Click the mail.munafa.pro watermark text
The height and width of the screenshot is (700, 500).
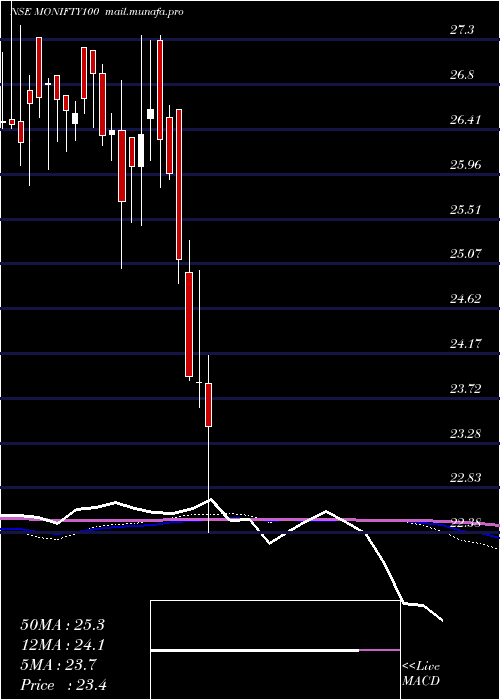tap(144, 12)
